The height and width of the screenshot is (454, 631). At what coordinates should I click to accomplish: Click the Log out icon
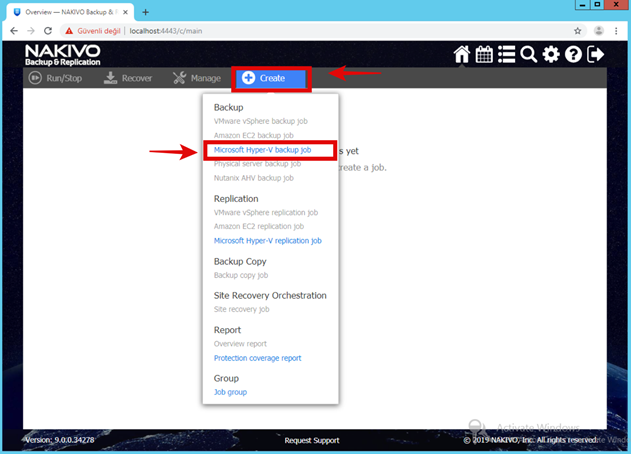pos(596,54)
